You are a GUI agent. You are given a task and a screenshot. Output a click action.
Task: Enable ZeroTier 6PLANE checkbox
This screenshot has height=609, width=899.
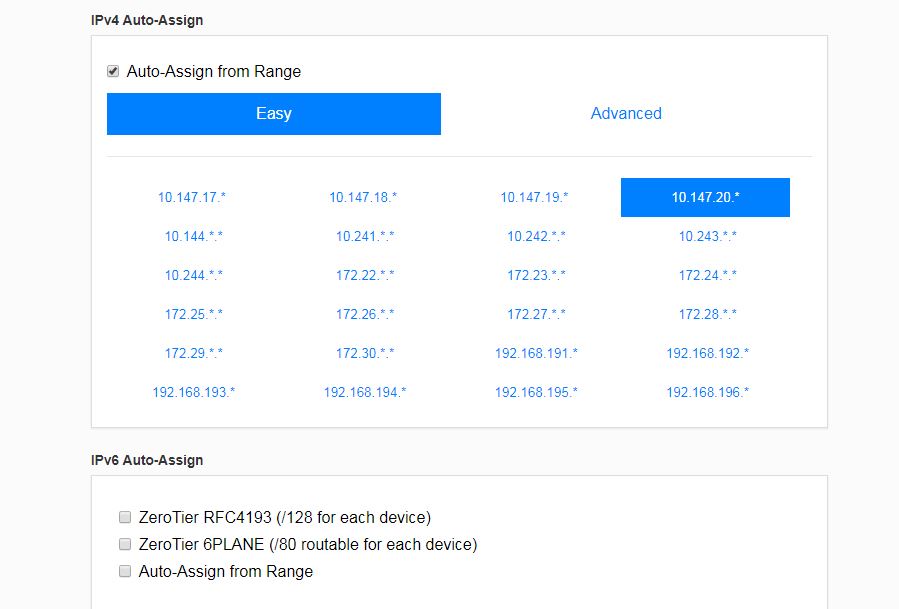(x=124, y=544)
